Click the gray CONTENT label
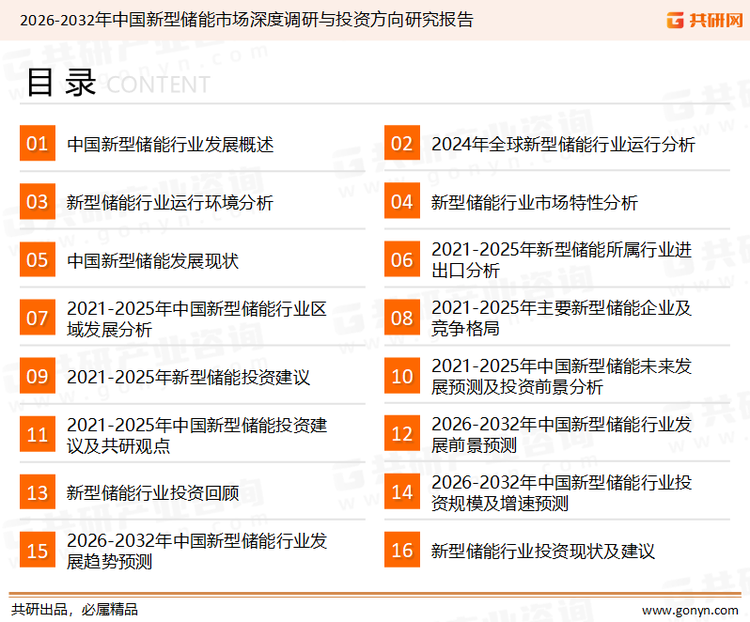Image resolution: width=750 pixels, height=622 pixels. [158, 85]
